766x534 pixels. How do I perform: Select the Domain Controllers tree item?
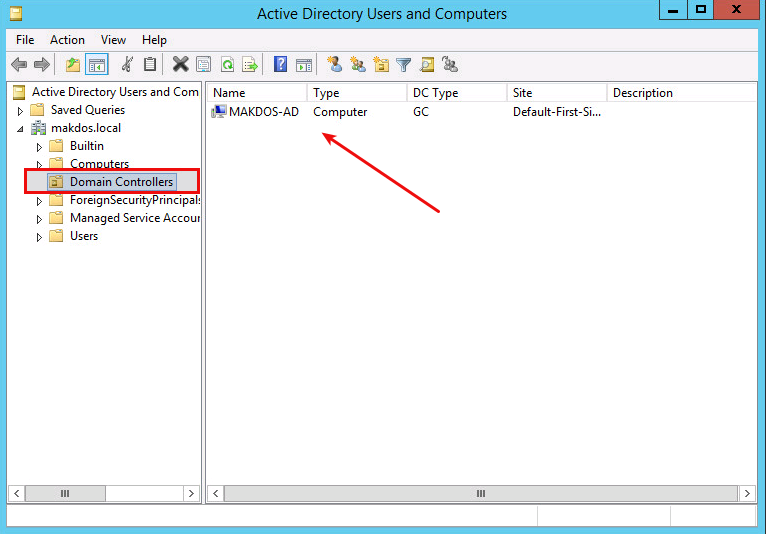pos(121,182)
